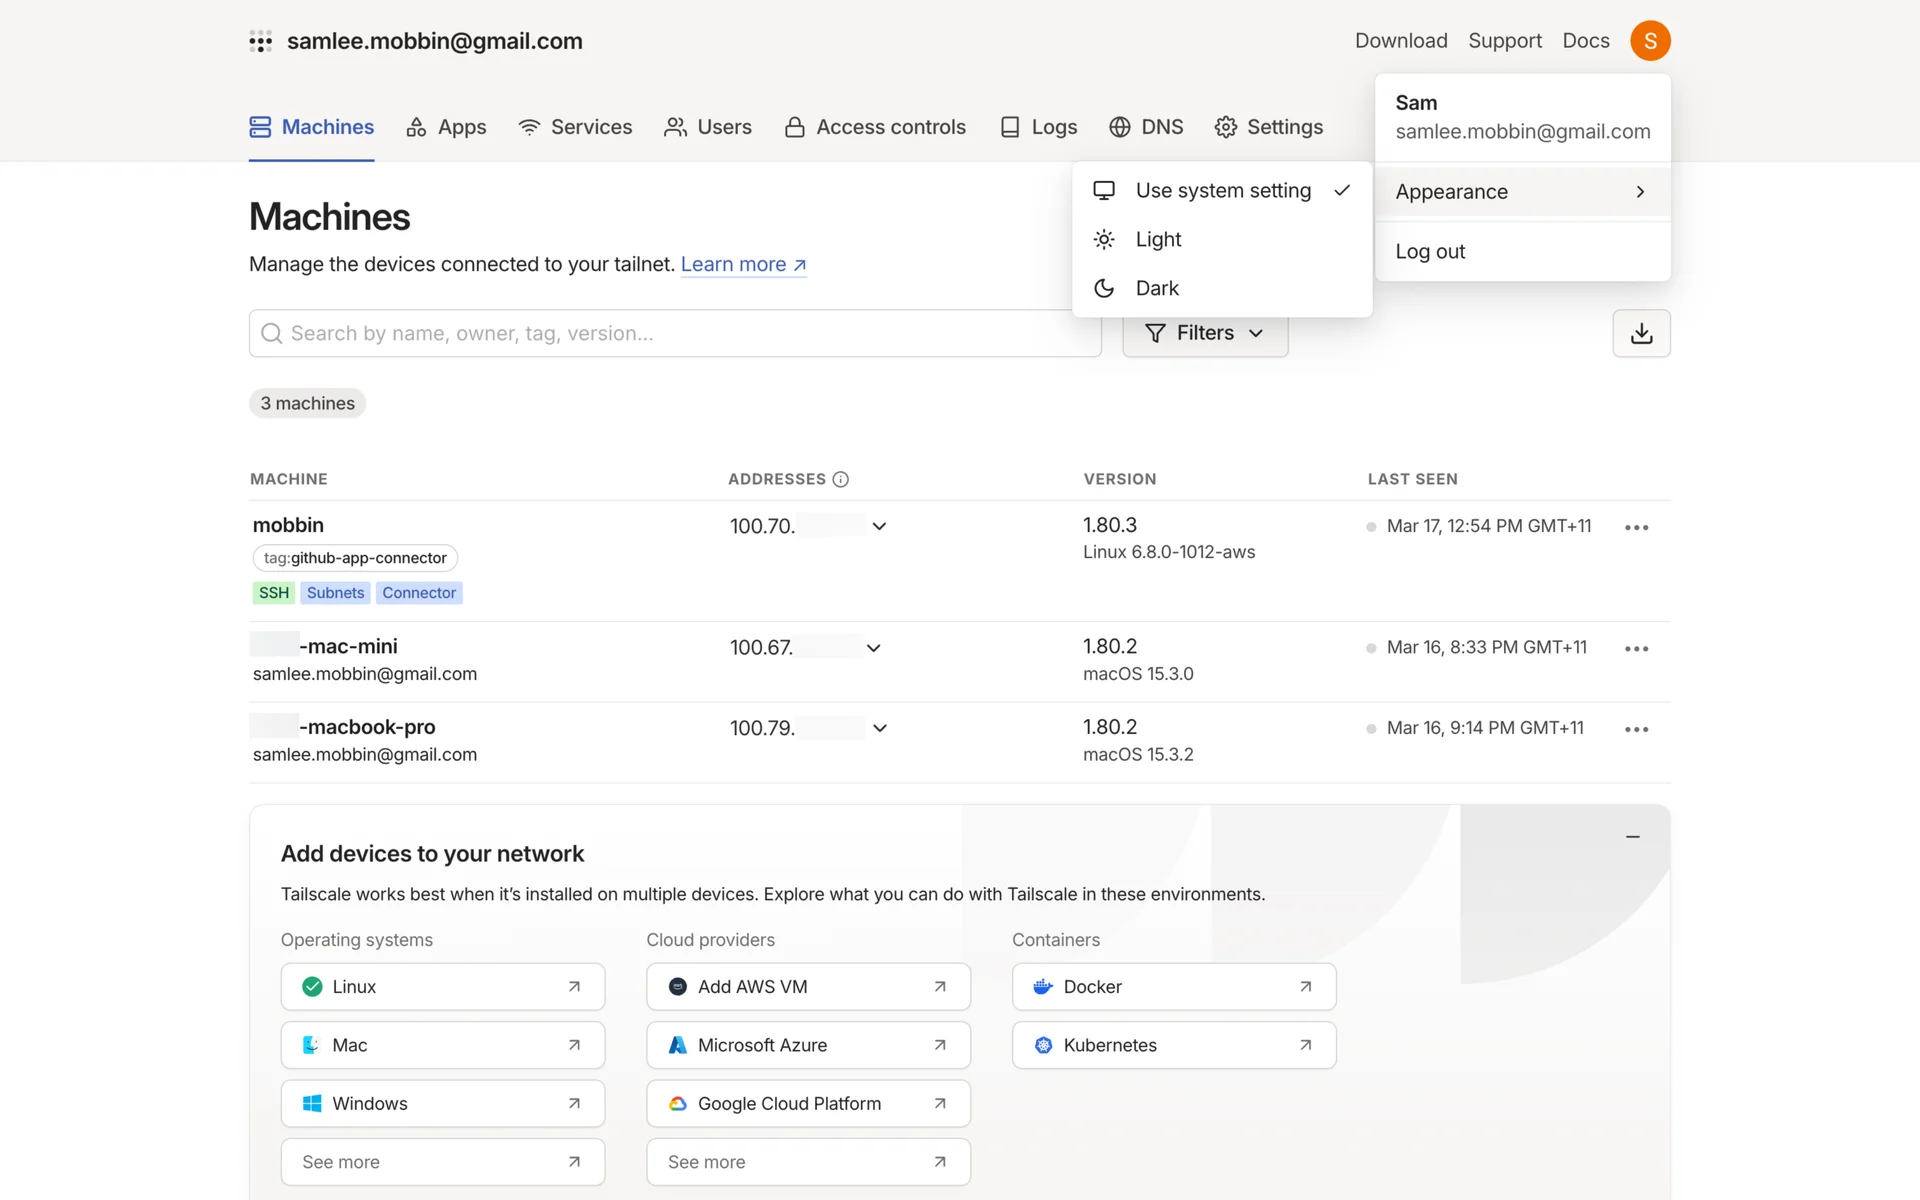Expand addresses for the macbook-pro machine
Screen dimensions: 1920x1200
[879, 728]
